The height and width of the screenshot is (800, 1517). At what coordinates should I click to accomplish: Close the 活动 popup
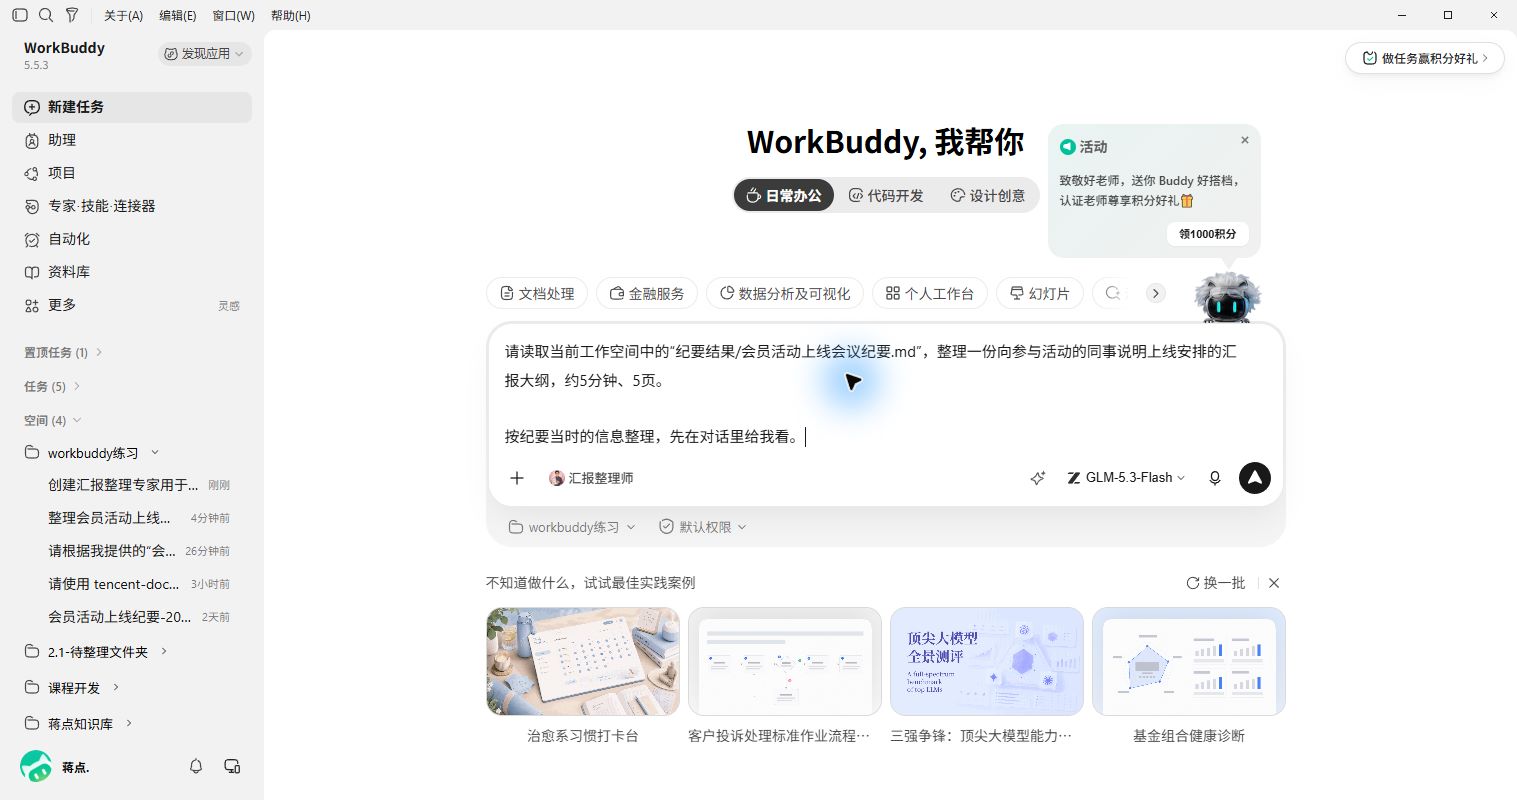(x=1245, y=140)
